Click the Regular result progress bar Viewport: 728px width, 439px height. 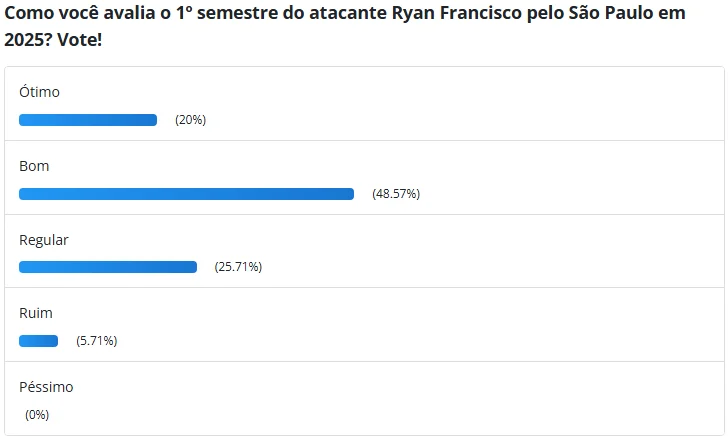pos(108,267)
